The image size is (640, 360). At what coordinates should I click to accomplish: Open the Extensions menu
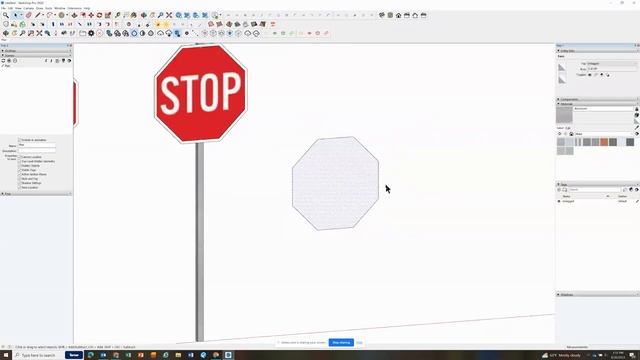[75, 8]
